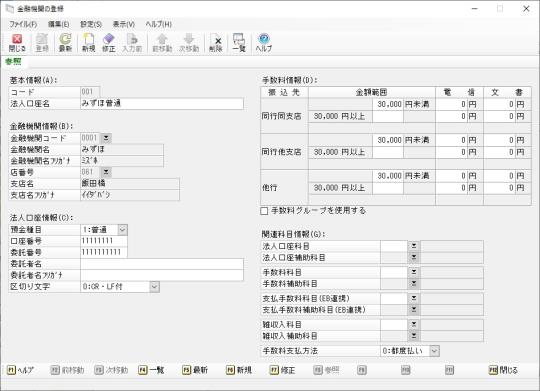Viewport: 540px width, 391px height.
Task: Enable 手数料グループを使用する checkbox
Action: pos(264,211)
